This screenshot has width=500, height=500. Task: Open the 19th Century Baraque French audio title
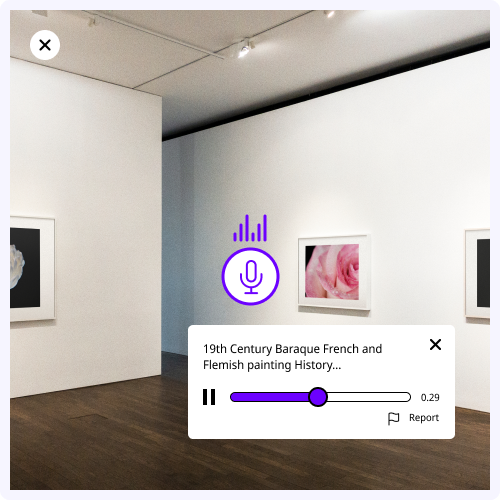tap(292, 357)
